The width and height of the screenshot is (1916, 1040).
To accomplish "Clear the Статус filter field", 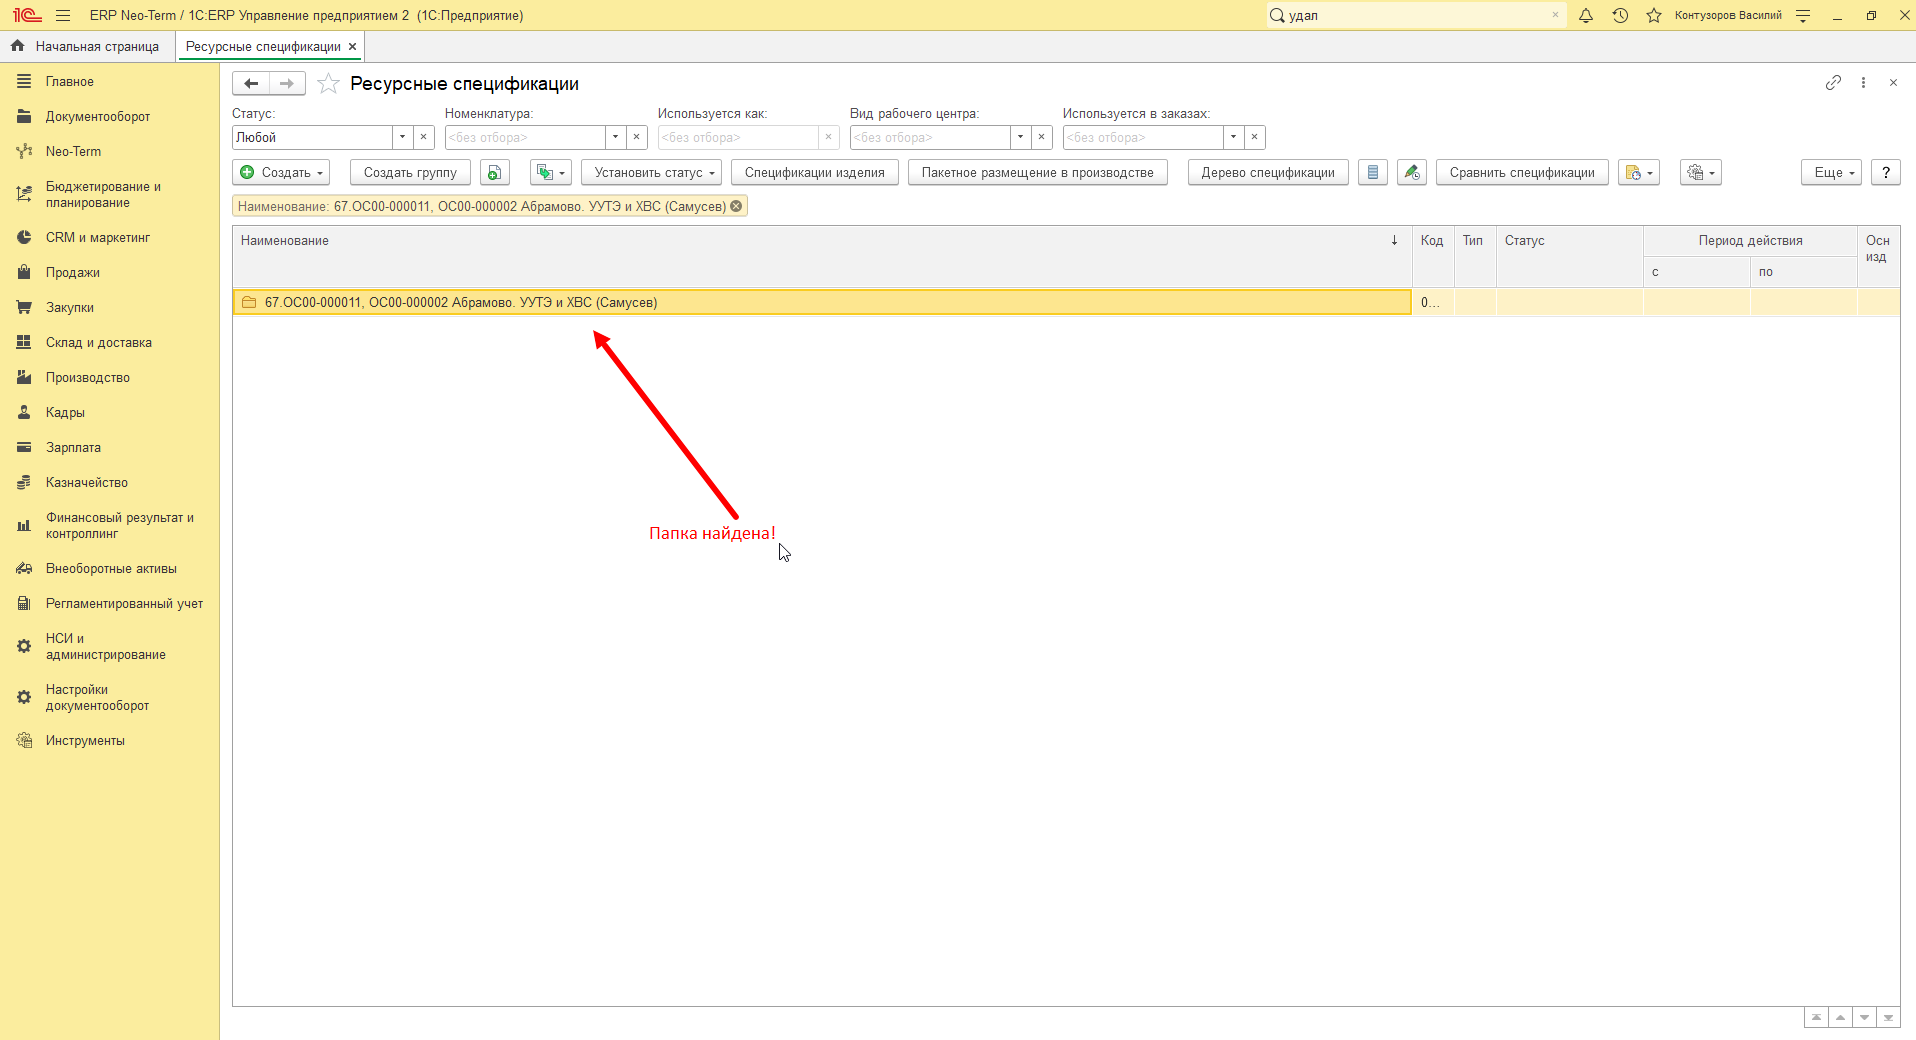I will coord(423,137).
